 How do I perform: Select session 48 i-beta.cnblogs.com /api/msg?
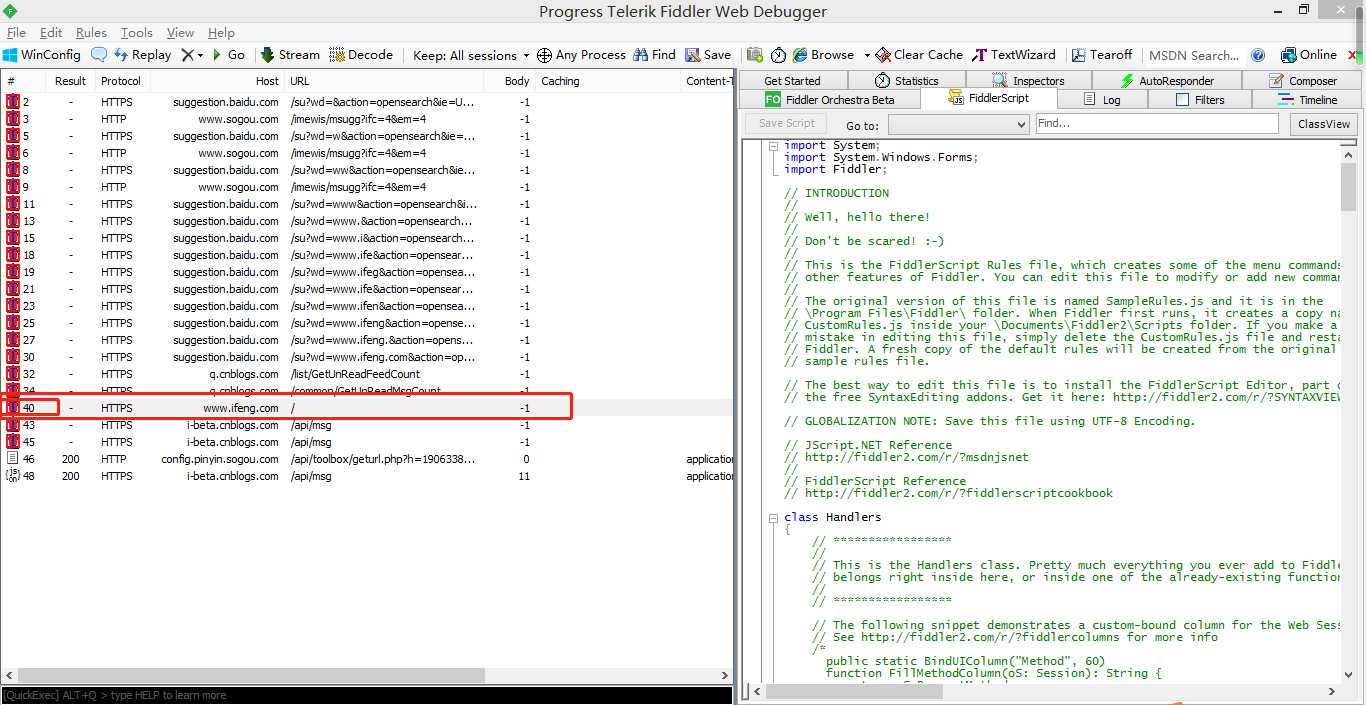pyautogui.click(x=366, y=476)
